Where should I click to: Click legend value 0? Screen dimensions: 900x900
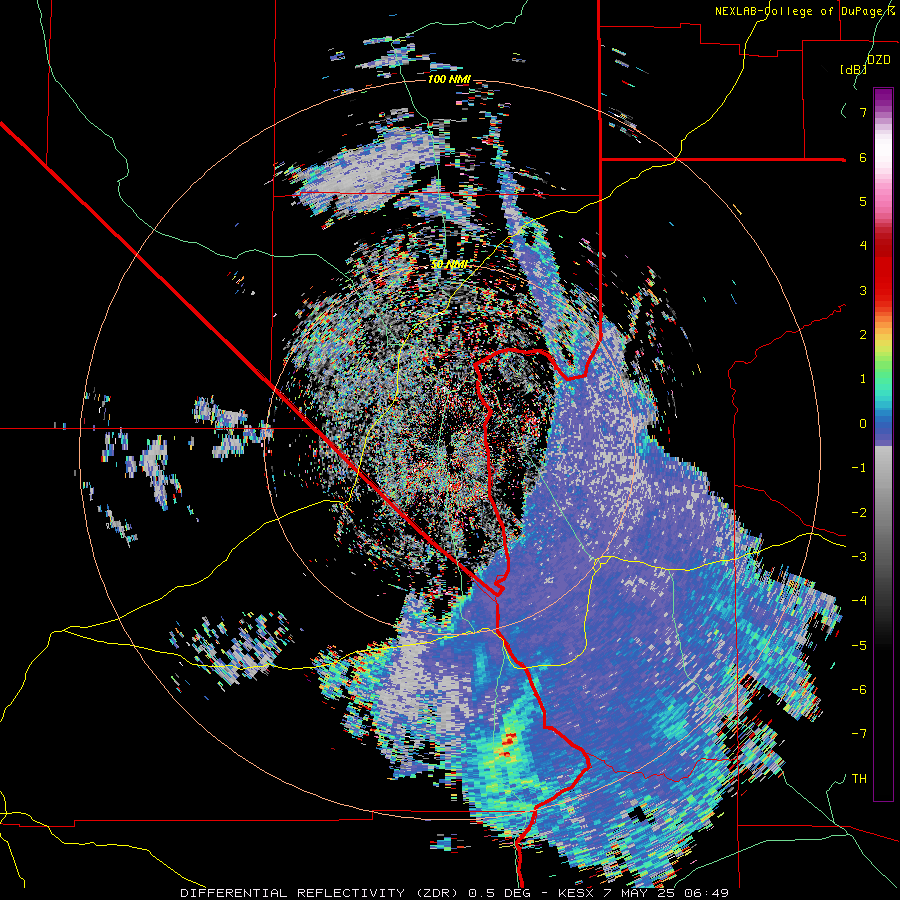click(863, 424)
